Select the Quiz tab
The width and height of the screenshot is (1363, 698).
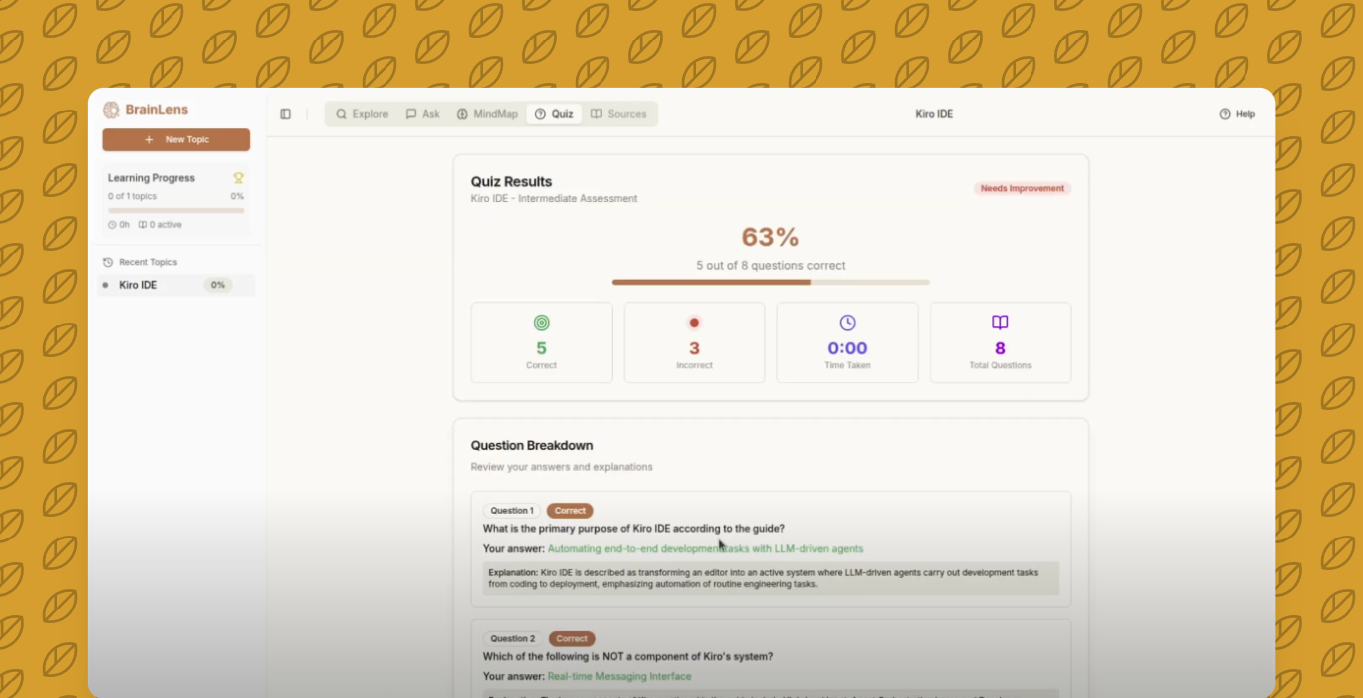click(x=554, y=114)
